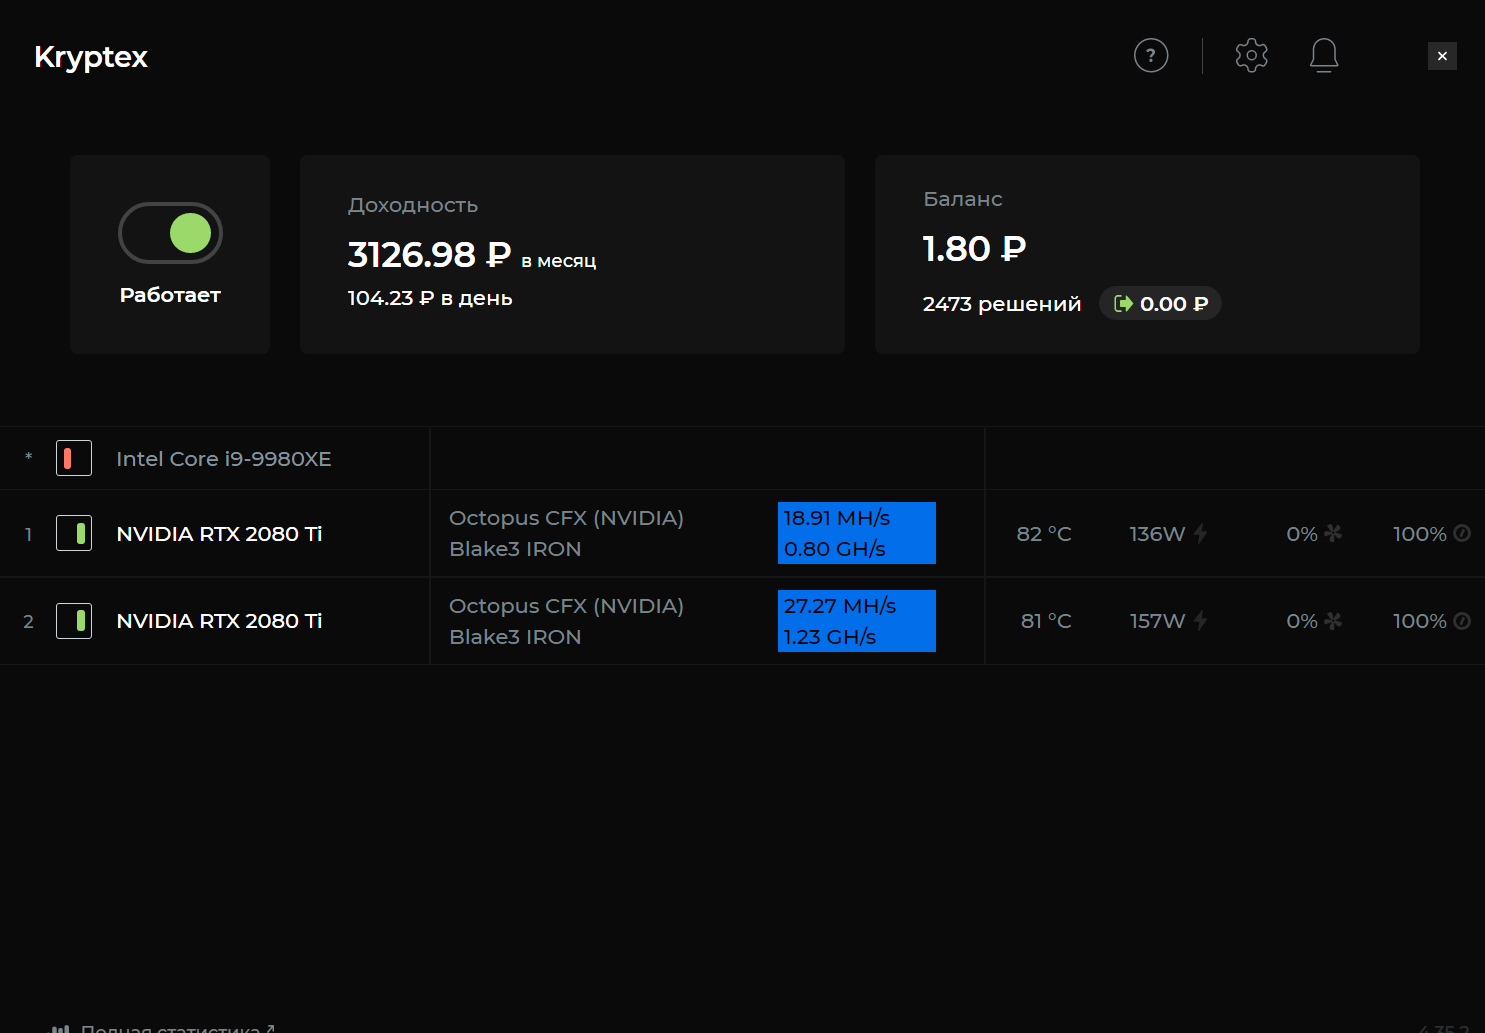The image size is (1485, 1033).
Task: Select the 18.91 MH/s hashrate block
Action: pos(857,533)
